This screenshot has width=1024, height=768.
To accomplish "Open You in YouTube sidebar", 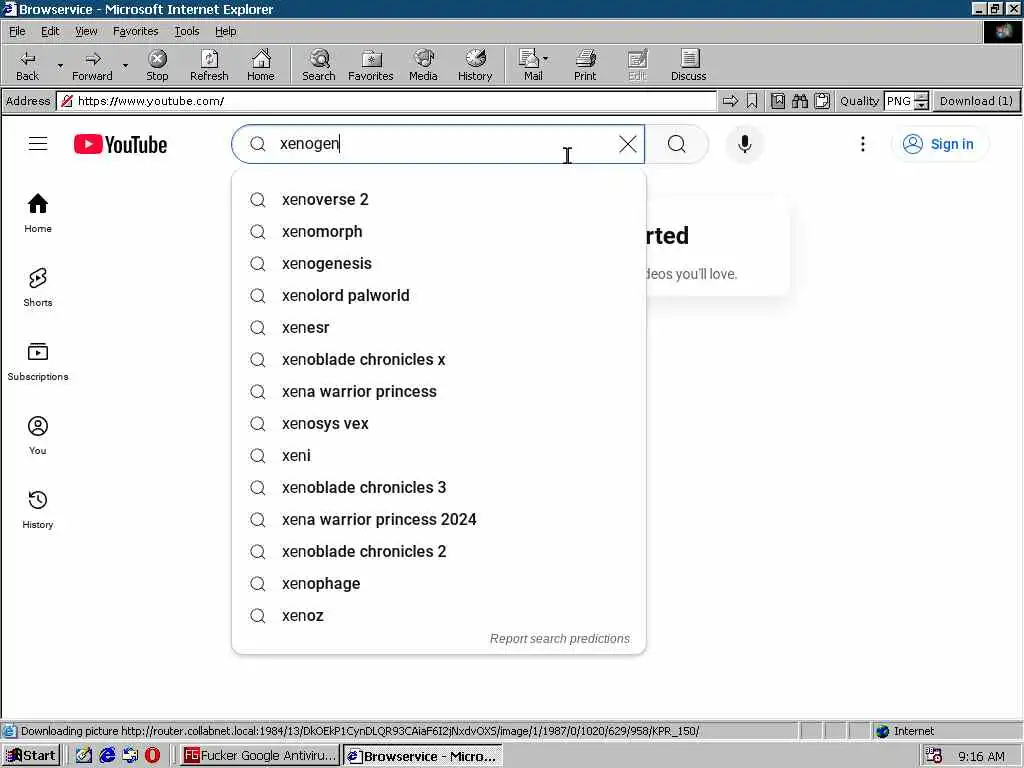I will (38, 435).
